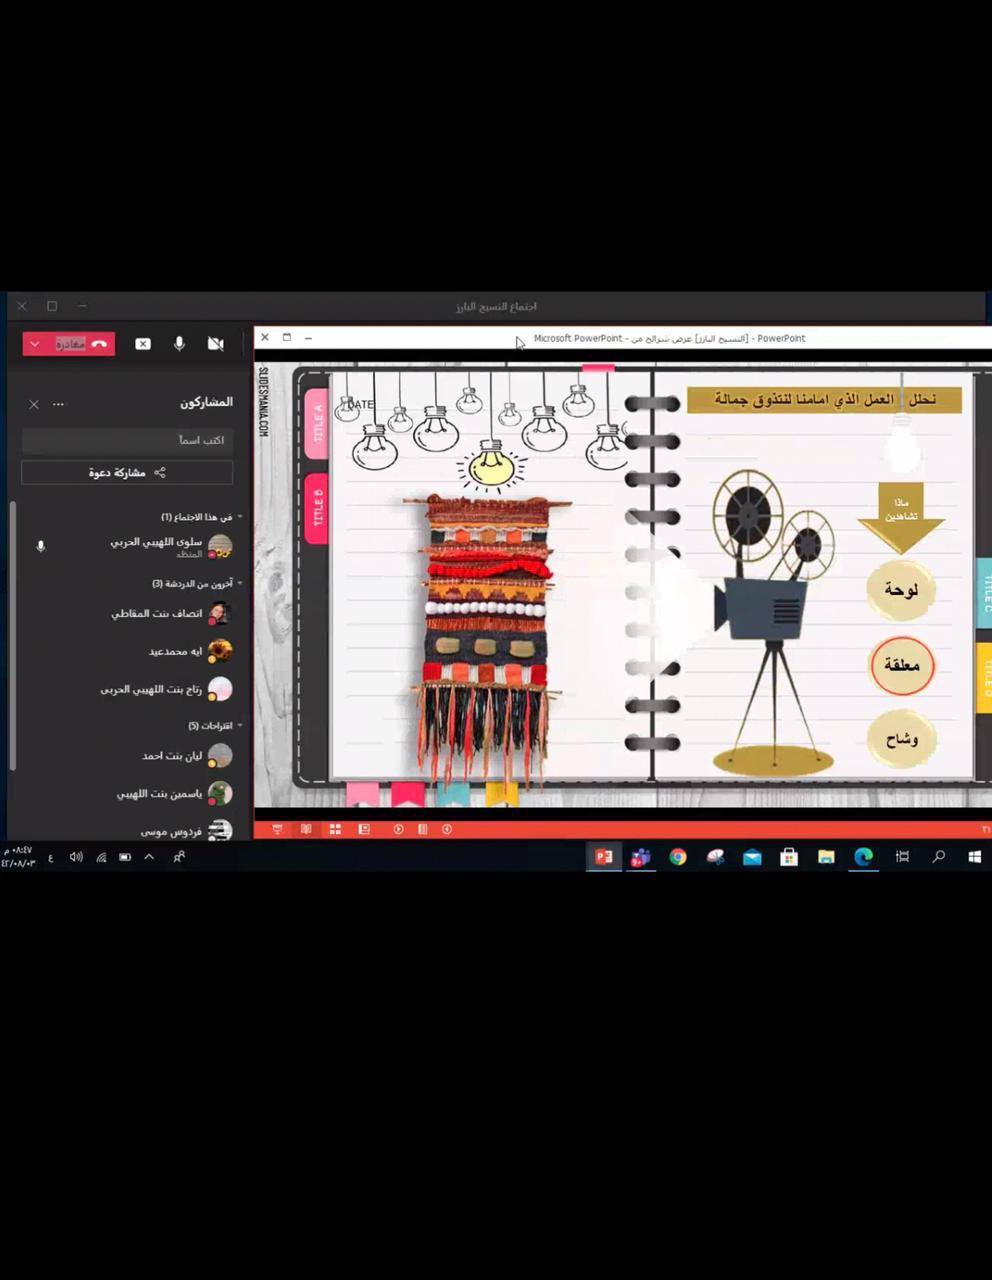Click the leftmost presentation icon in PowerPoint status bar
Image resolution: width=992 pixels, height=1280 pixels.
277,829
